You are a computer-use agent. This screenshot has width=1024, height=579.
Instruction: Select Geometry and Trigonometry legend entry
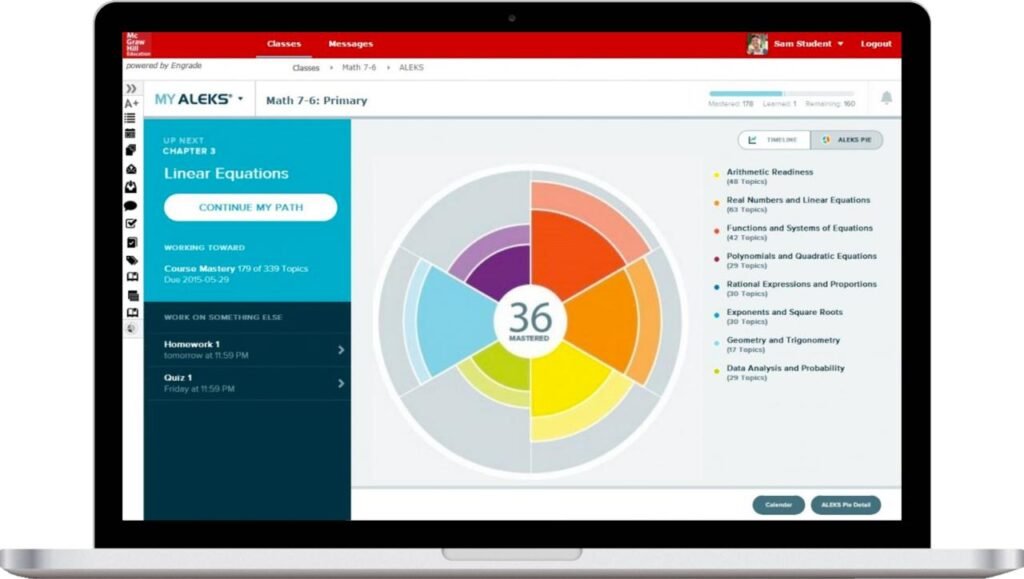pyautogui.click(x=776, y=345)
